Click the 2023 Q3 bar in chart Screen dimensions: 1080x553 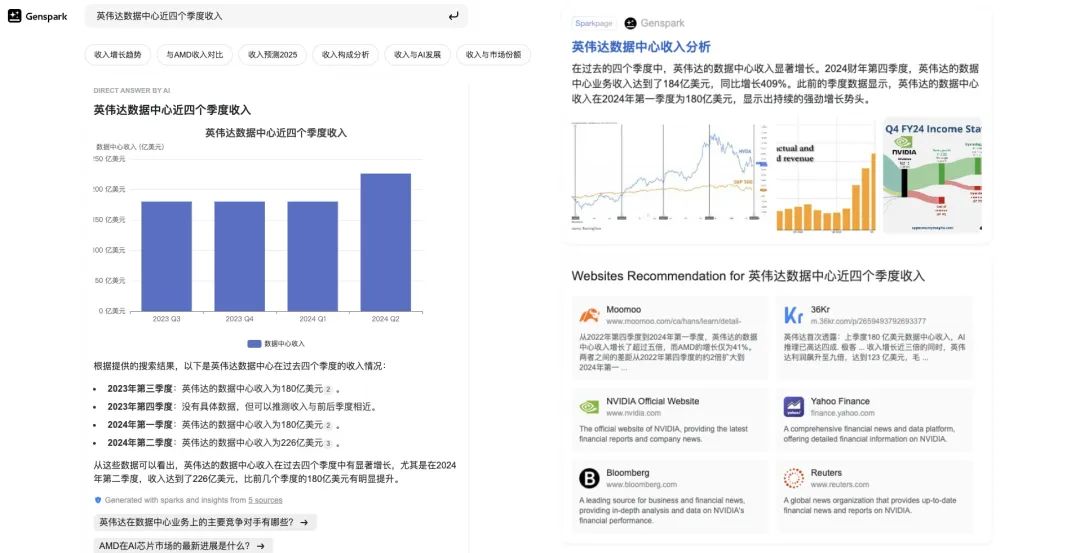[166, 256]
